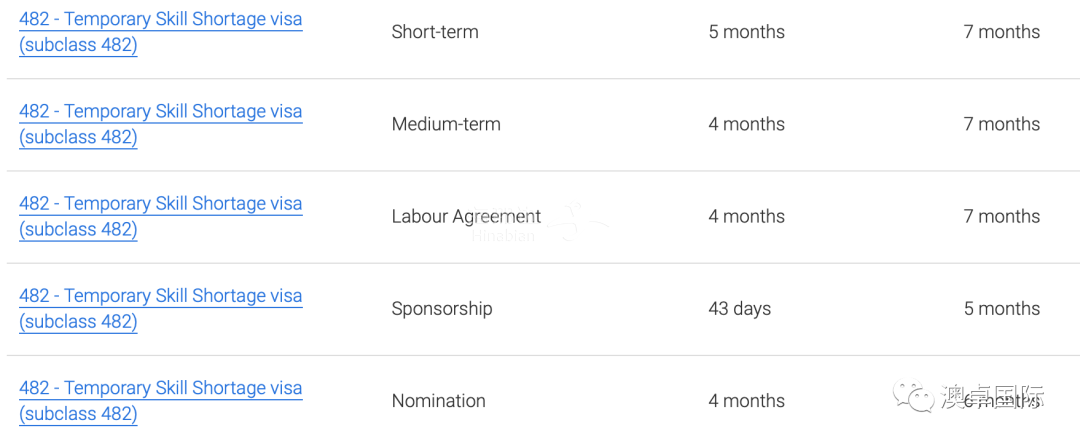The image size is (1080, 444).
Task: Click 7 months in the Short-term row
Action: [1001, 32]
